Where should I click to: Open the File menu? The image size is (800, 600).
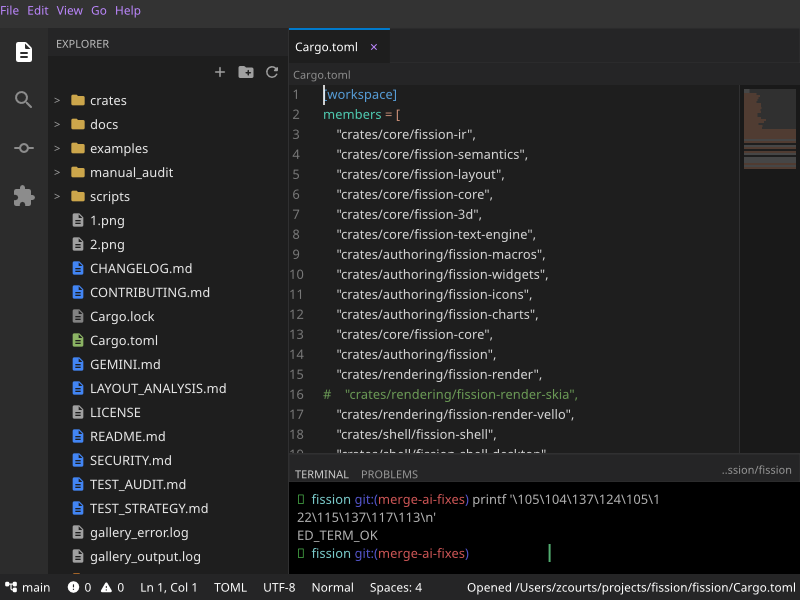(10, 10)
